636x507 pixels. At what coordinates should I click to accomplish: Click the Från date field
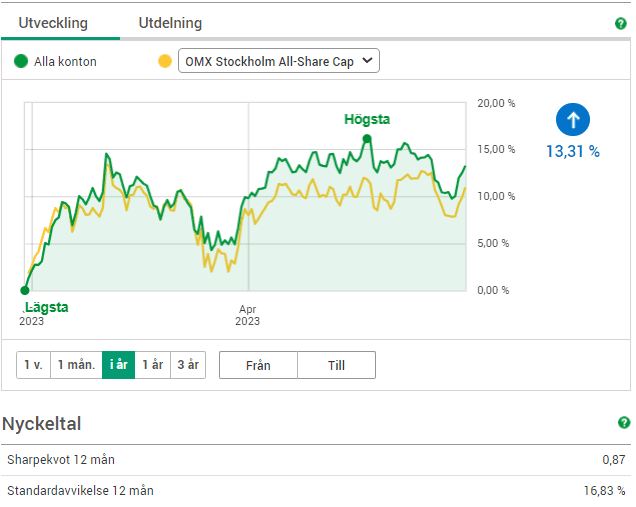click(x=258, y=365)
